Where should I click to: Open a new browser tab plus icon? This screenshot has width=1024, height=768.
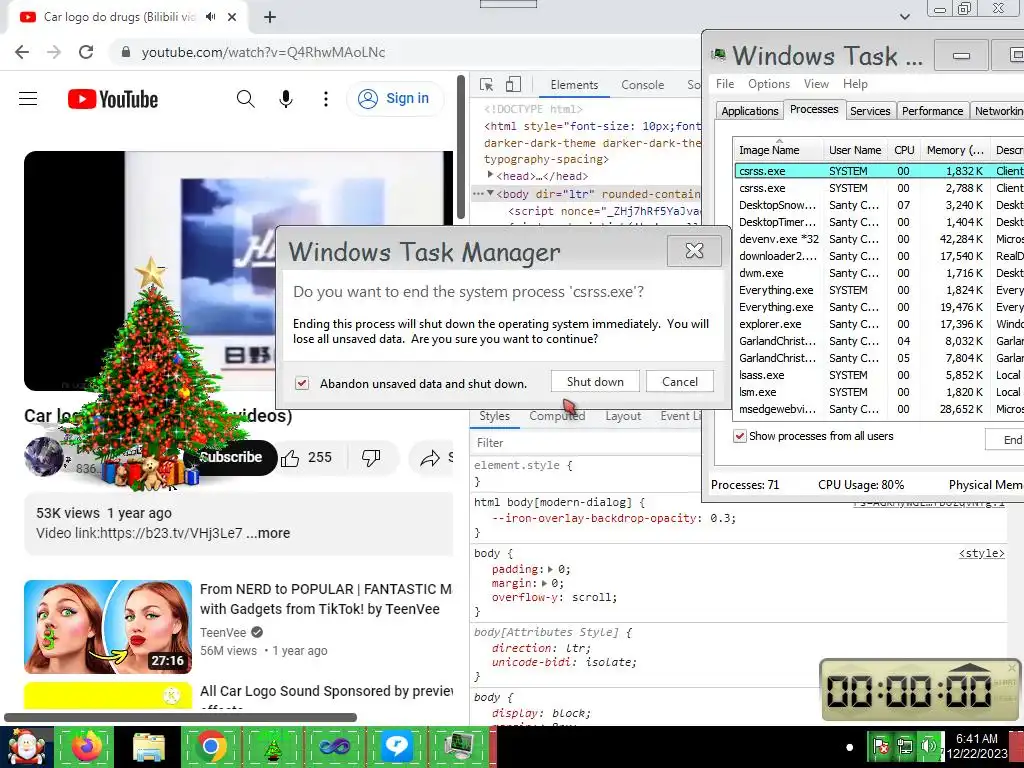[x=270, y=17]
